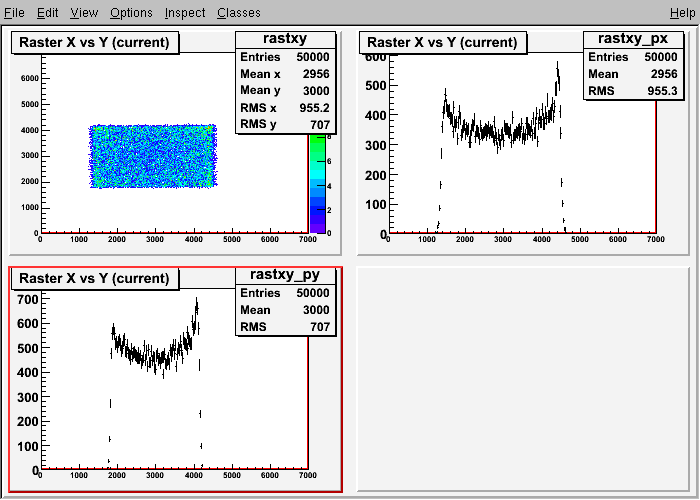This screenshot has height=500, width=700.
Task: Click the 7000 x-axis label on rastxy_px plot
Action: pyautogui.click(x=655, y=240)
